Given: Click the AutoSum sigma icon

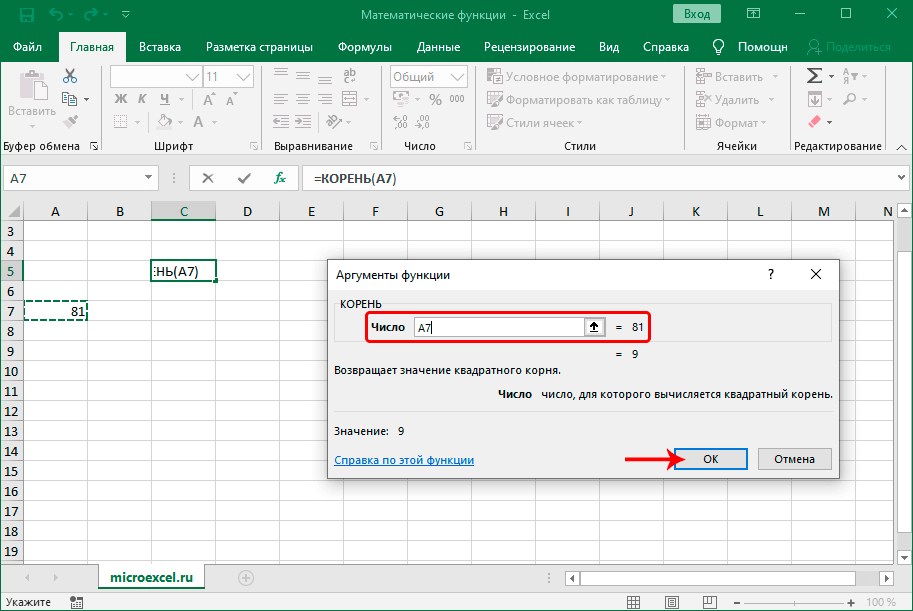Looking at the screenshot, I should tap(815, 76).
